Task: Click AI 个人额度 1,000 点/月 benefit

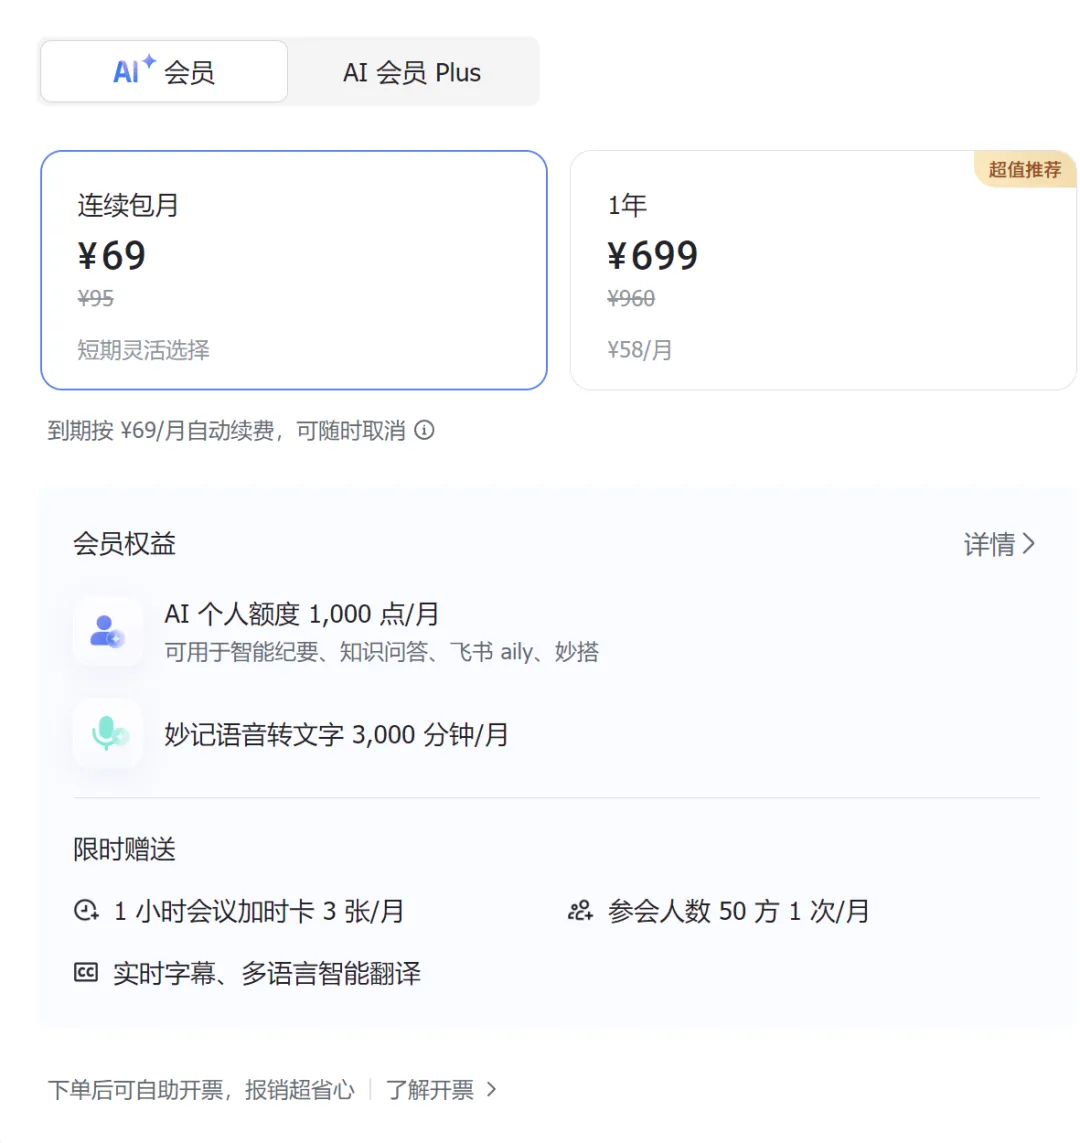Action: click(x=302, y=614)
